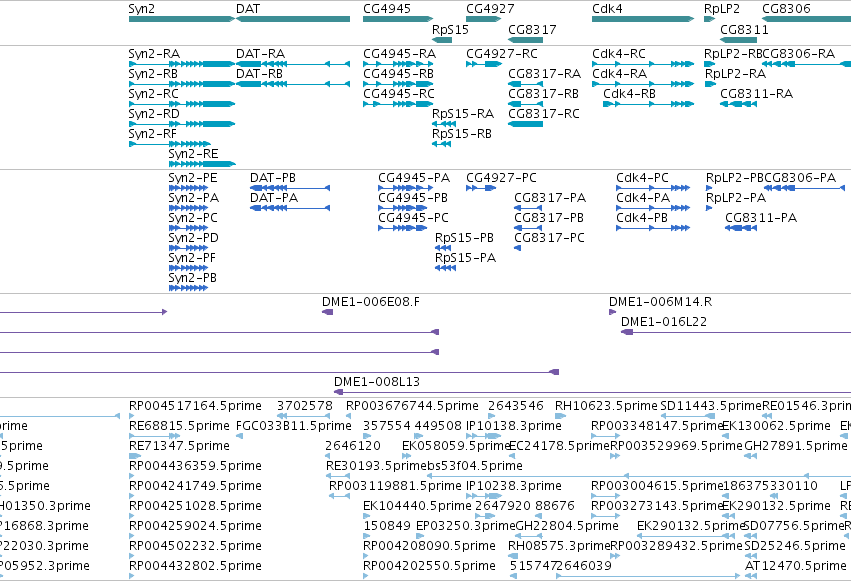The width and height of the screenshot is (851, 581).
Task: Select transcript CG4927-RC
Action: [502, 54]
